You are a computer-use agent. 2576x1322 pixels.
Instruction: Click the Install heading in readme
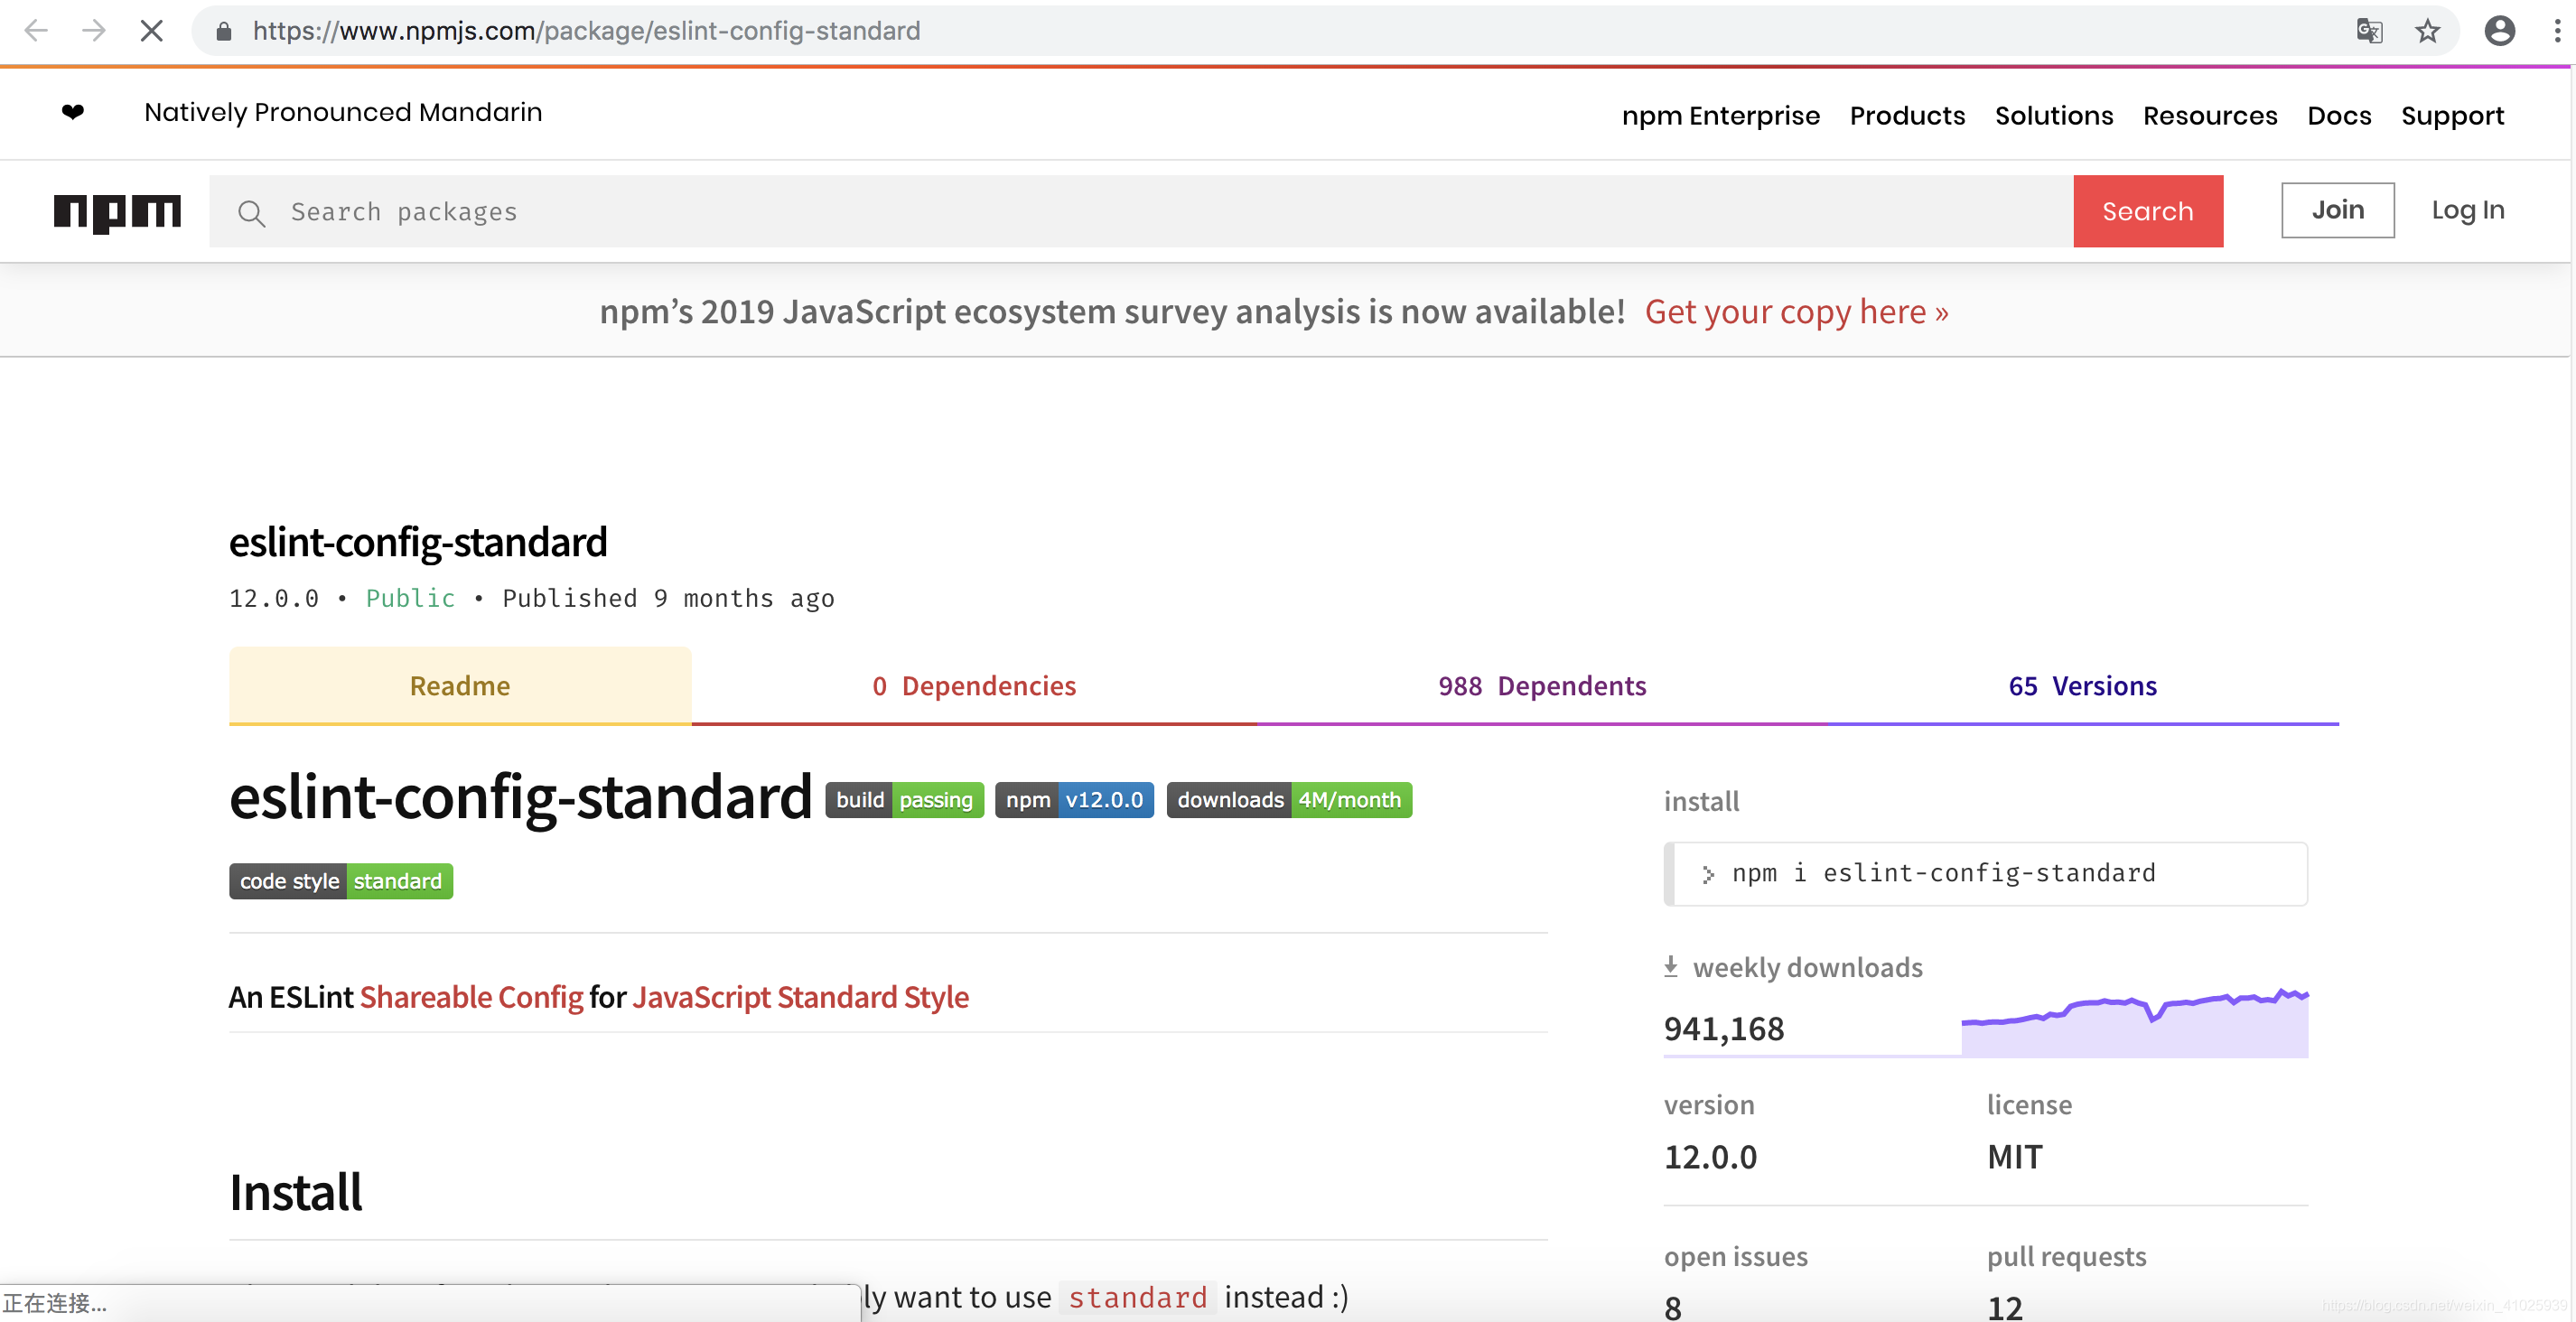click(296, 1192)
